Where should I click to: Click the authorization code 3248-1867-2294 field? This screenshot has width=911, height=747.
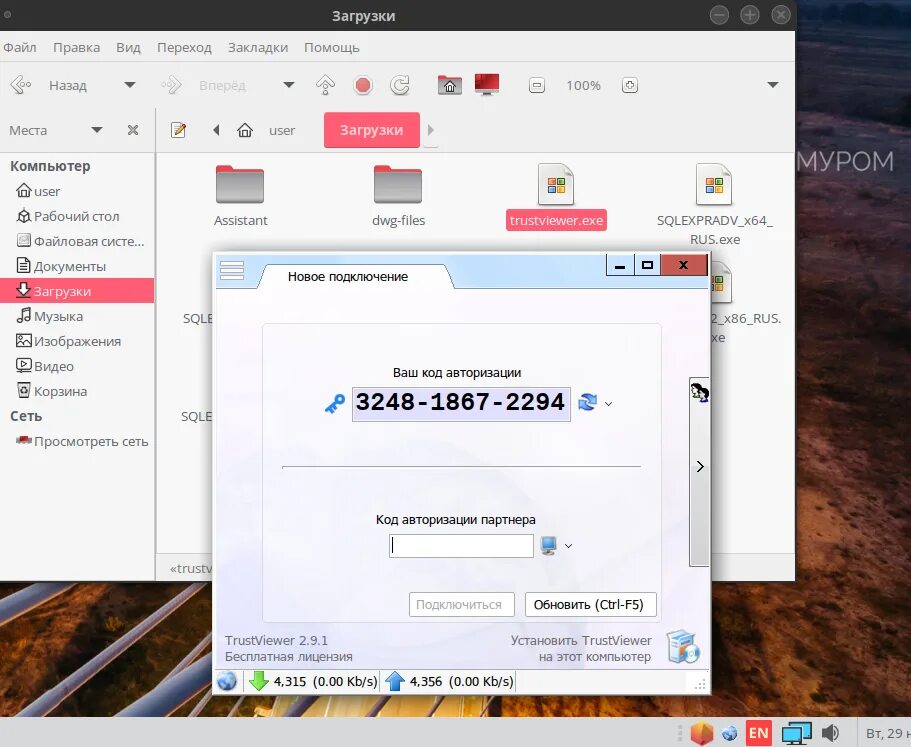(x=461, y=403)
